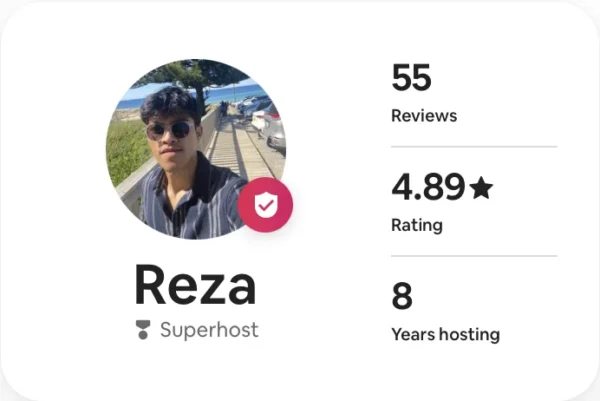Viewport: 600px width, 401px height.
Task: Select the Rating label
Action: 417,225
